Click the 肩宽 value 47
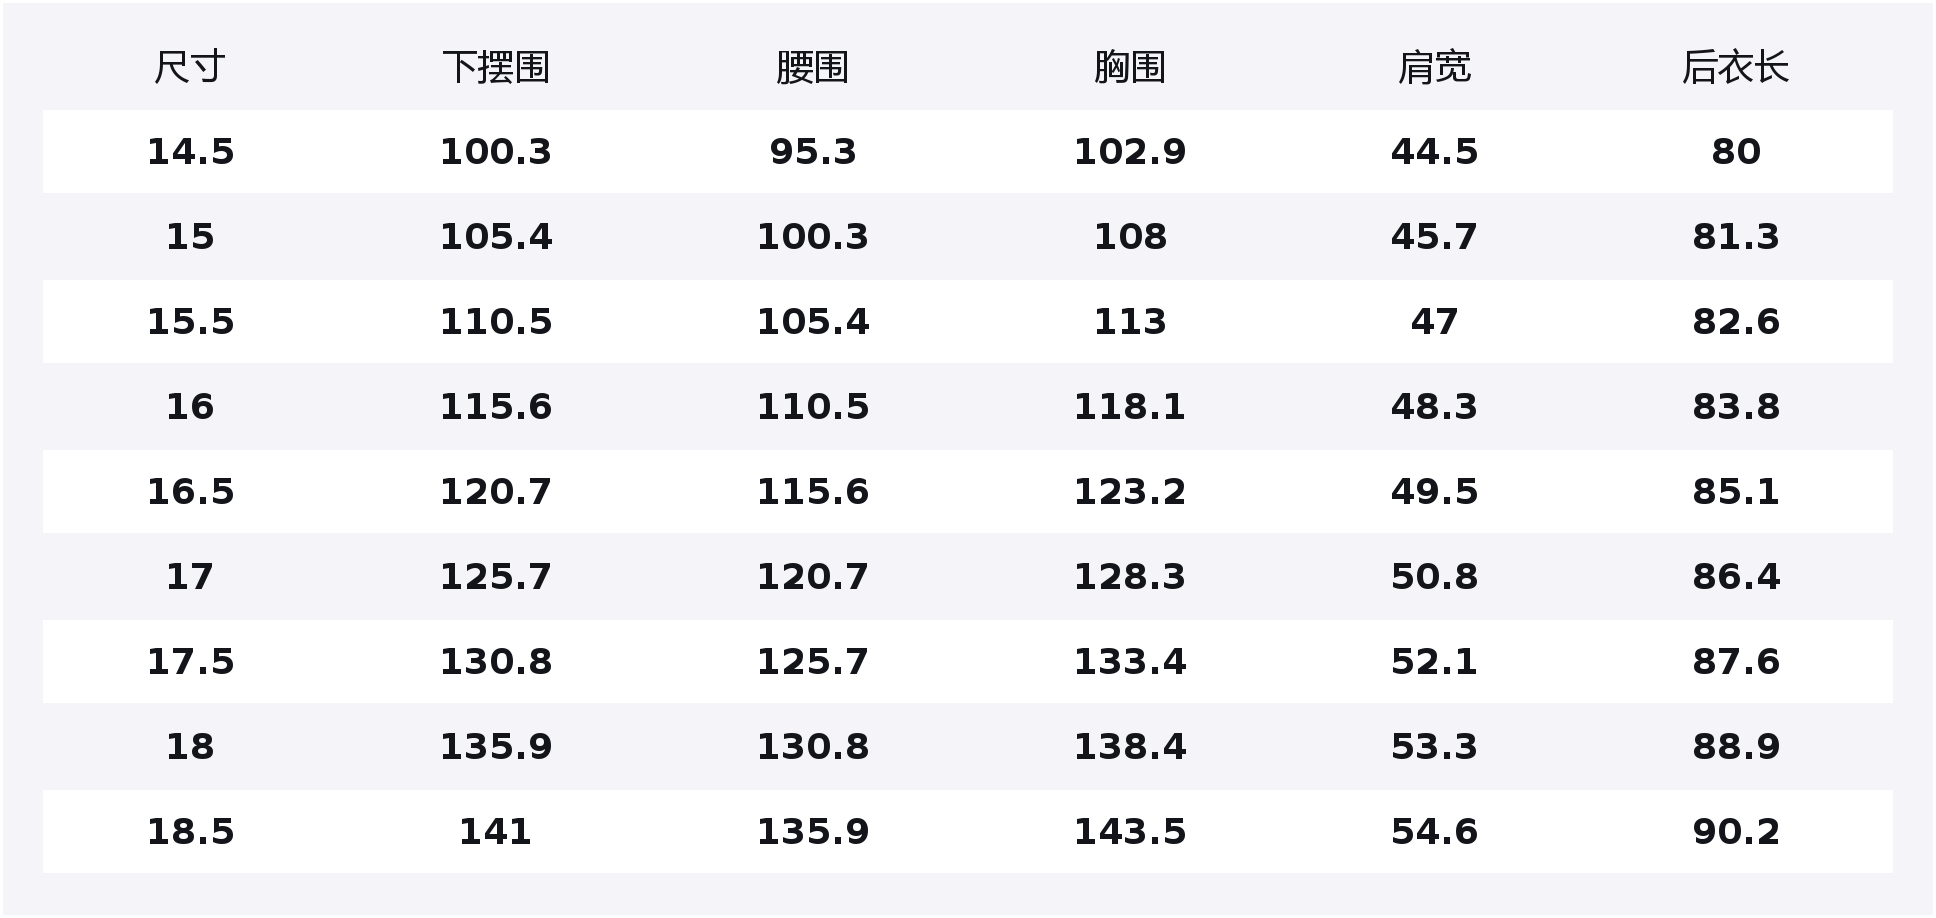The width and height of the screenshot is (1936, 918). (1434, 322)
